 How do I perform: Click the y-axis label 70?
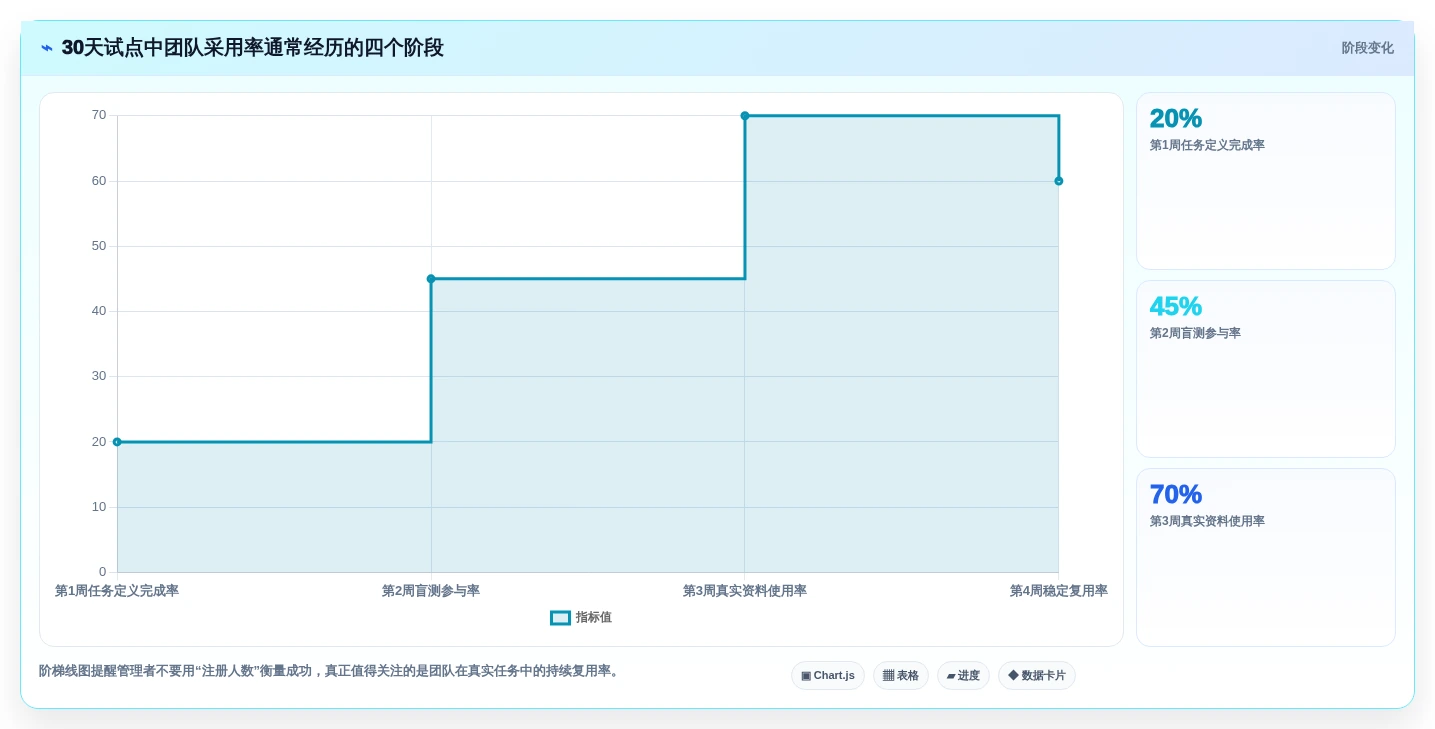point(99,115)
